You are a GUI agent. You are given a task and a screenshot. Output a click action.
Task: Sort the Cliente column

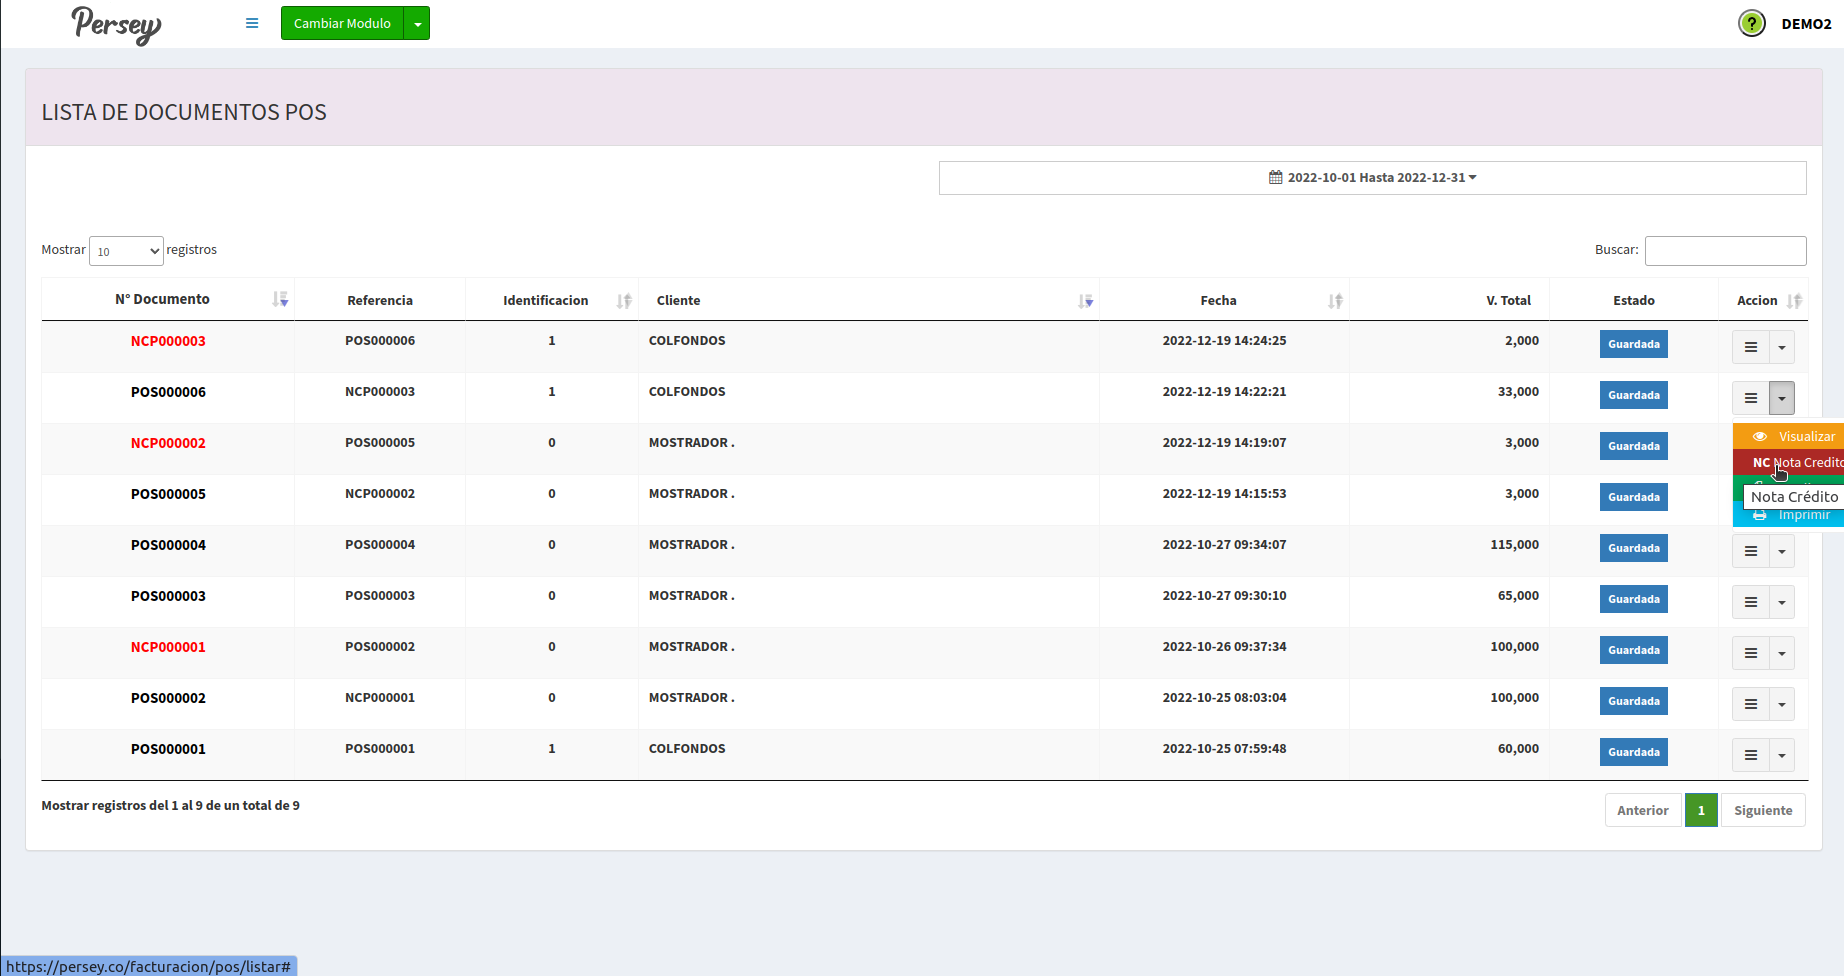(x=1085, y=301)
